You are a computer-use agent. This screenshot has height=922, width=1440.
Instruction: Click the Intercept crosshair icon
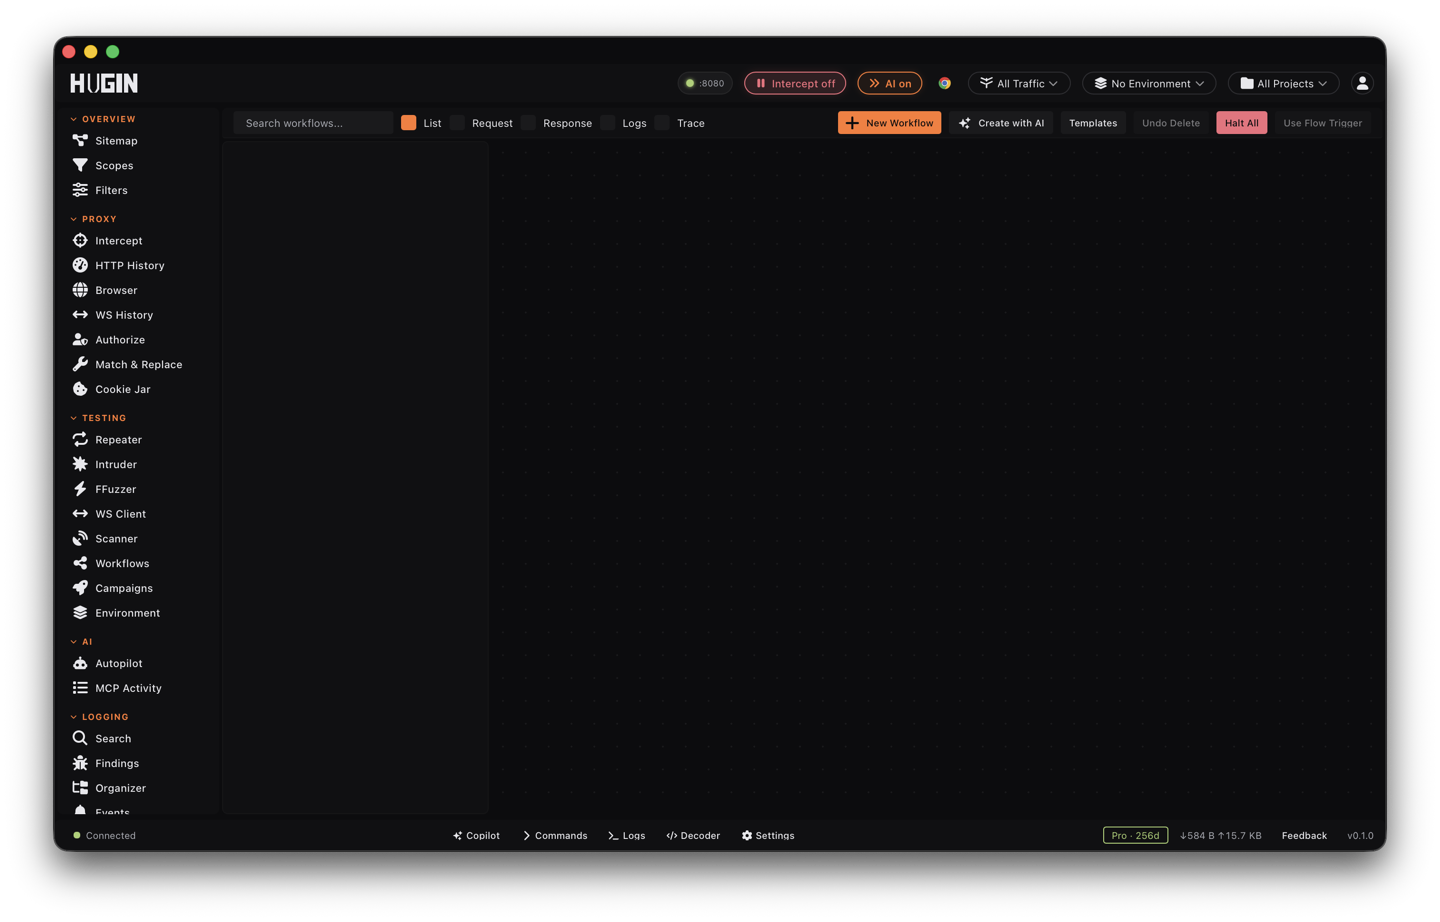[80, 240]
